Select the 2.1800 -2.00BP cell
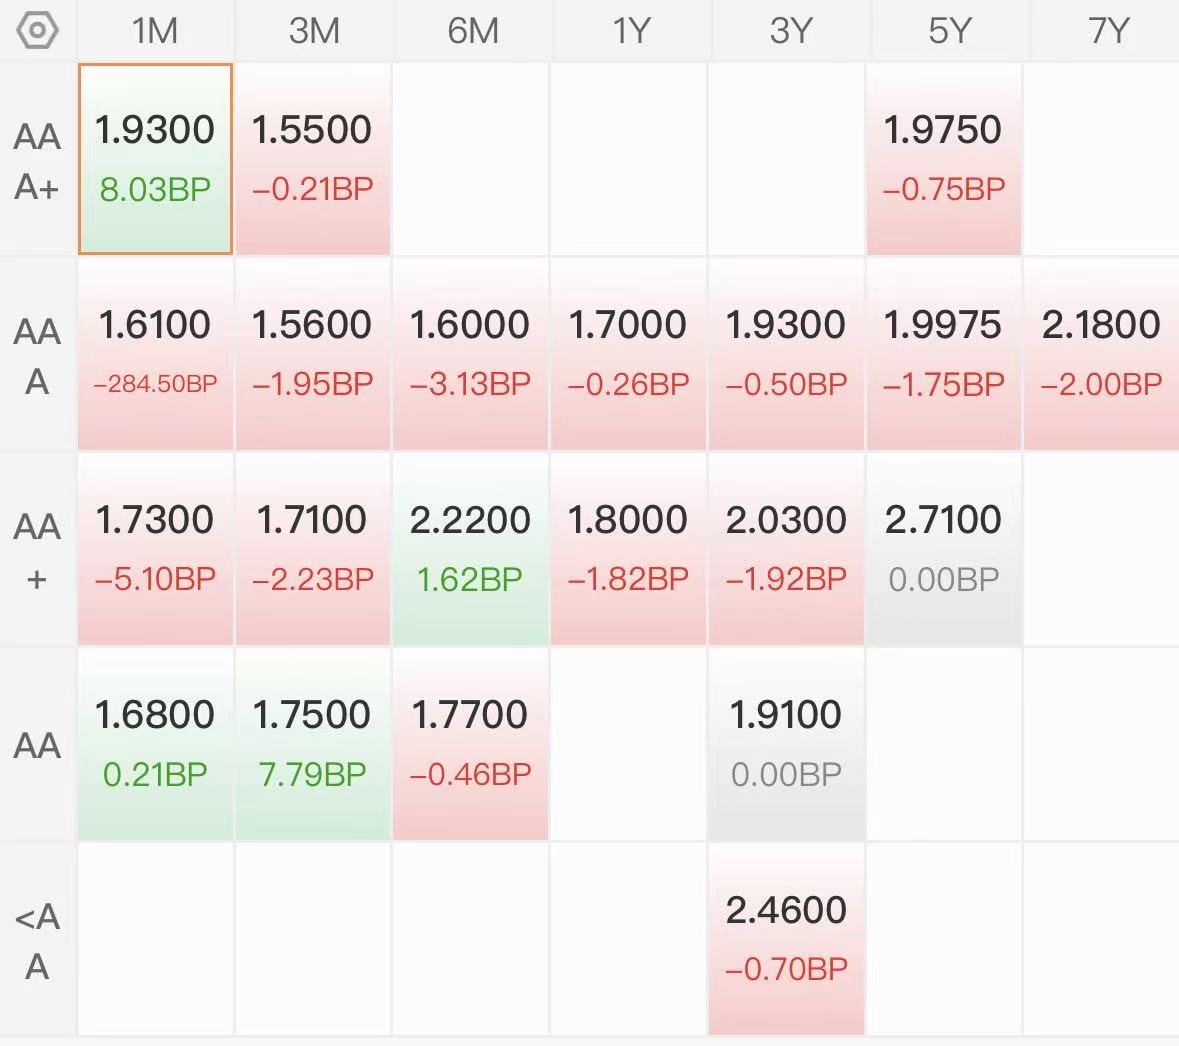Viewport: 1179px width, 1046px height. pyautogui.click(x=1101, y=354)
